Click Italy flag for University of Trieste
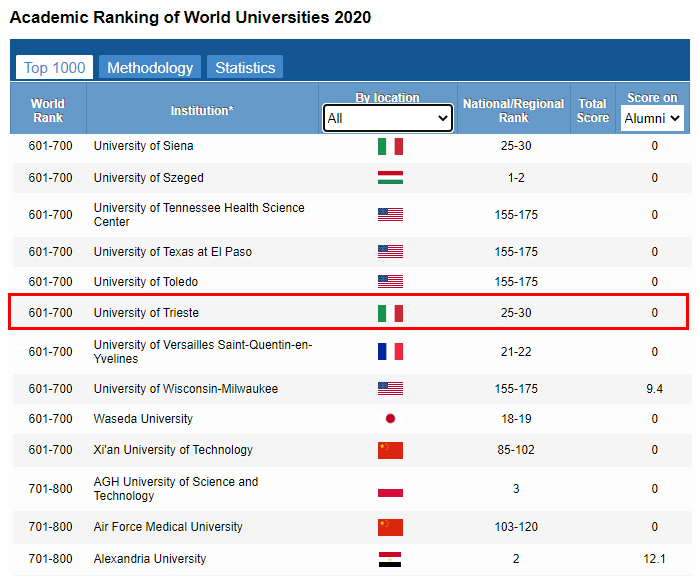697x576 pixels. pyautogui.click(x=390, y=313)
